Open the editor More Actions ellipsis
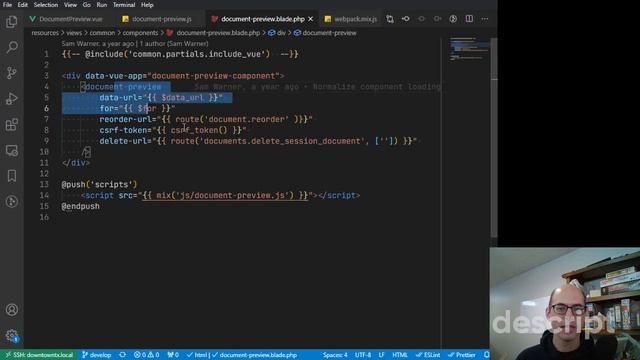The image size is (640, 360). [x=484, y=19]
